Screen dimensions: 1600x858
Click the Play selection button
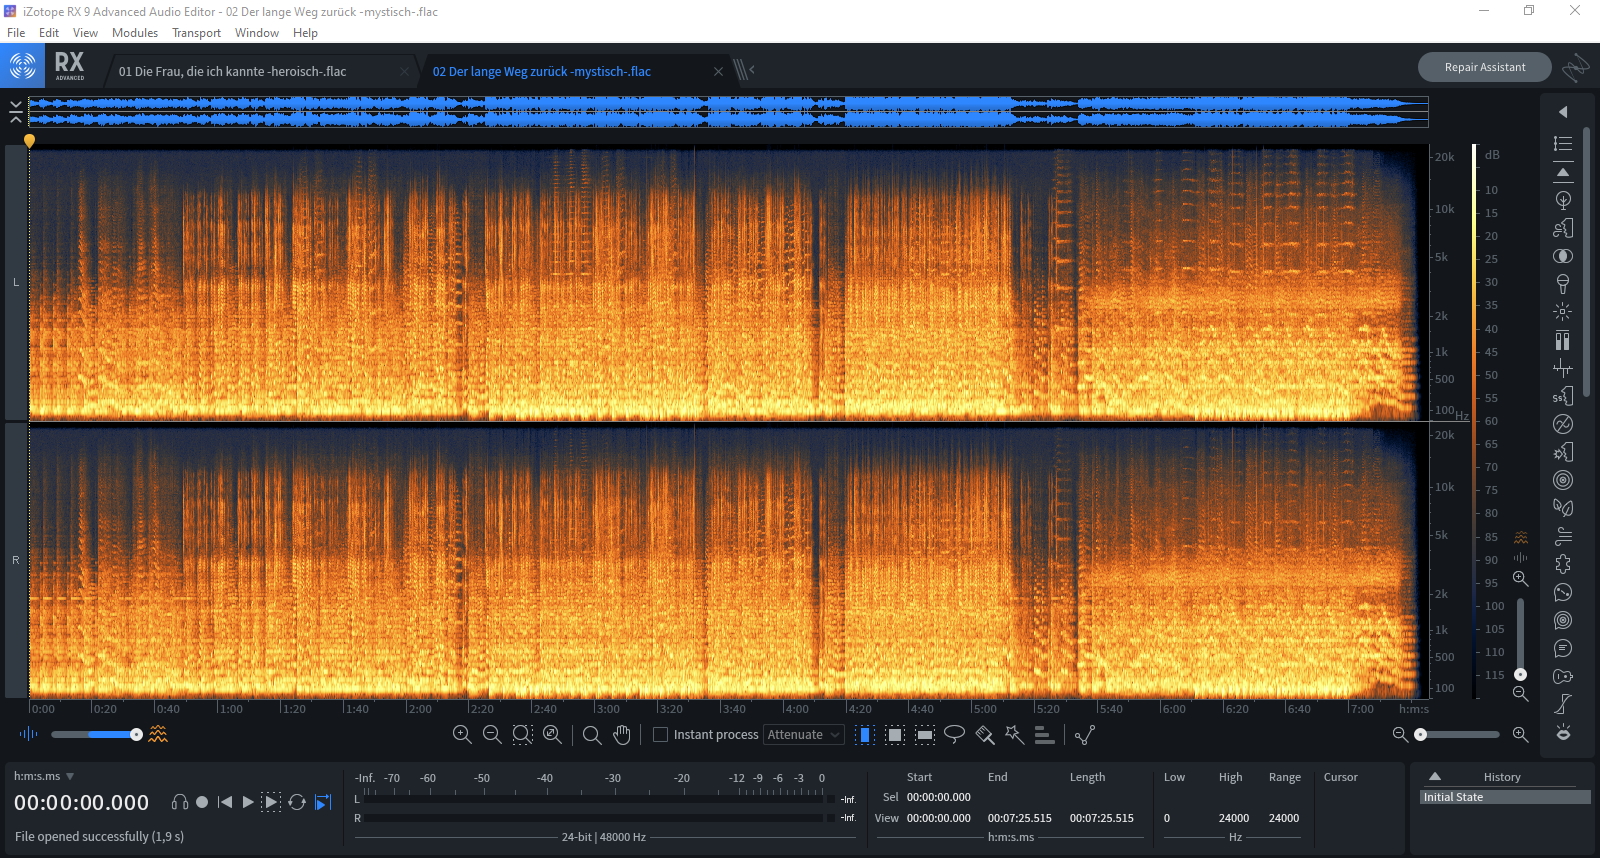coord(271,802)
